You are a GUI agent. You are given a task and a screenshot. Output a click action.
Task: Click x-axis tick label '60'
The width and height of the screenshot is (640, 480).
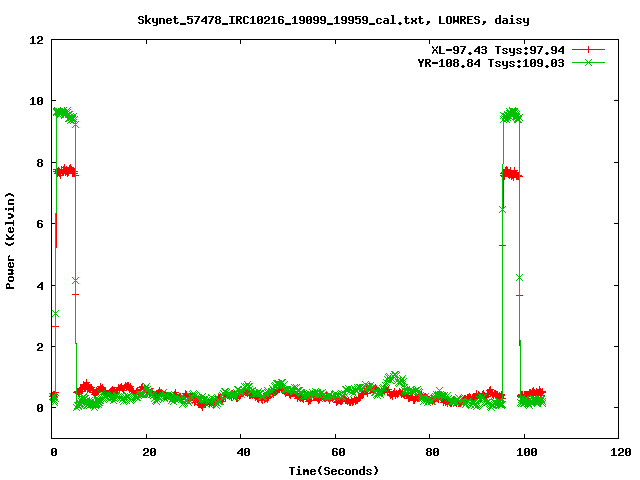tap(338, 452)
